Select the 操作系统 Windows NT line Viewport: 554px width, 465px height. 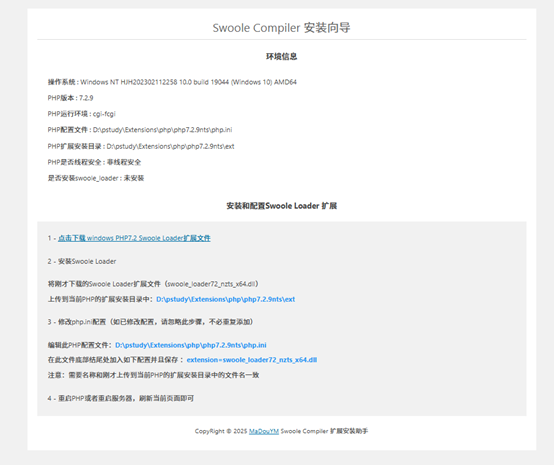172,82
